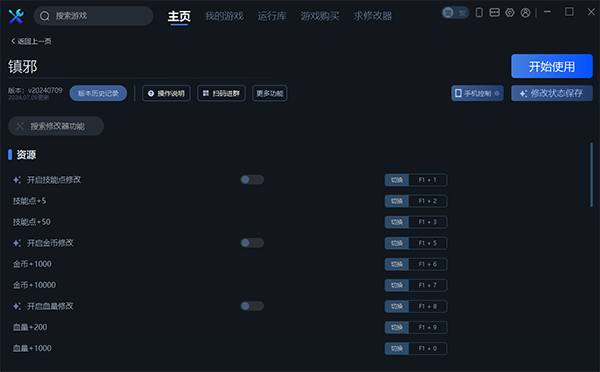
Task: Click the 资源 section heading
Action: coord(26,155)
